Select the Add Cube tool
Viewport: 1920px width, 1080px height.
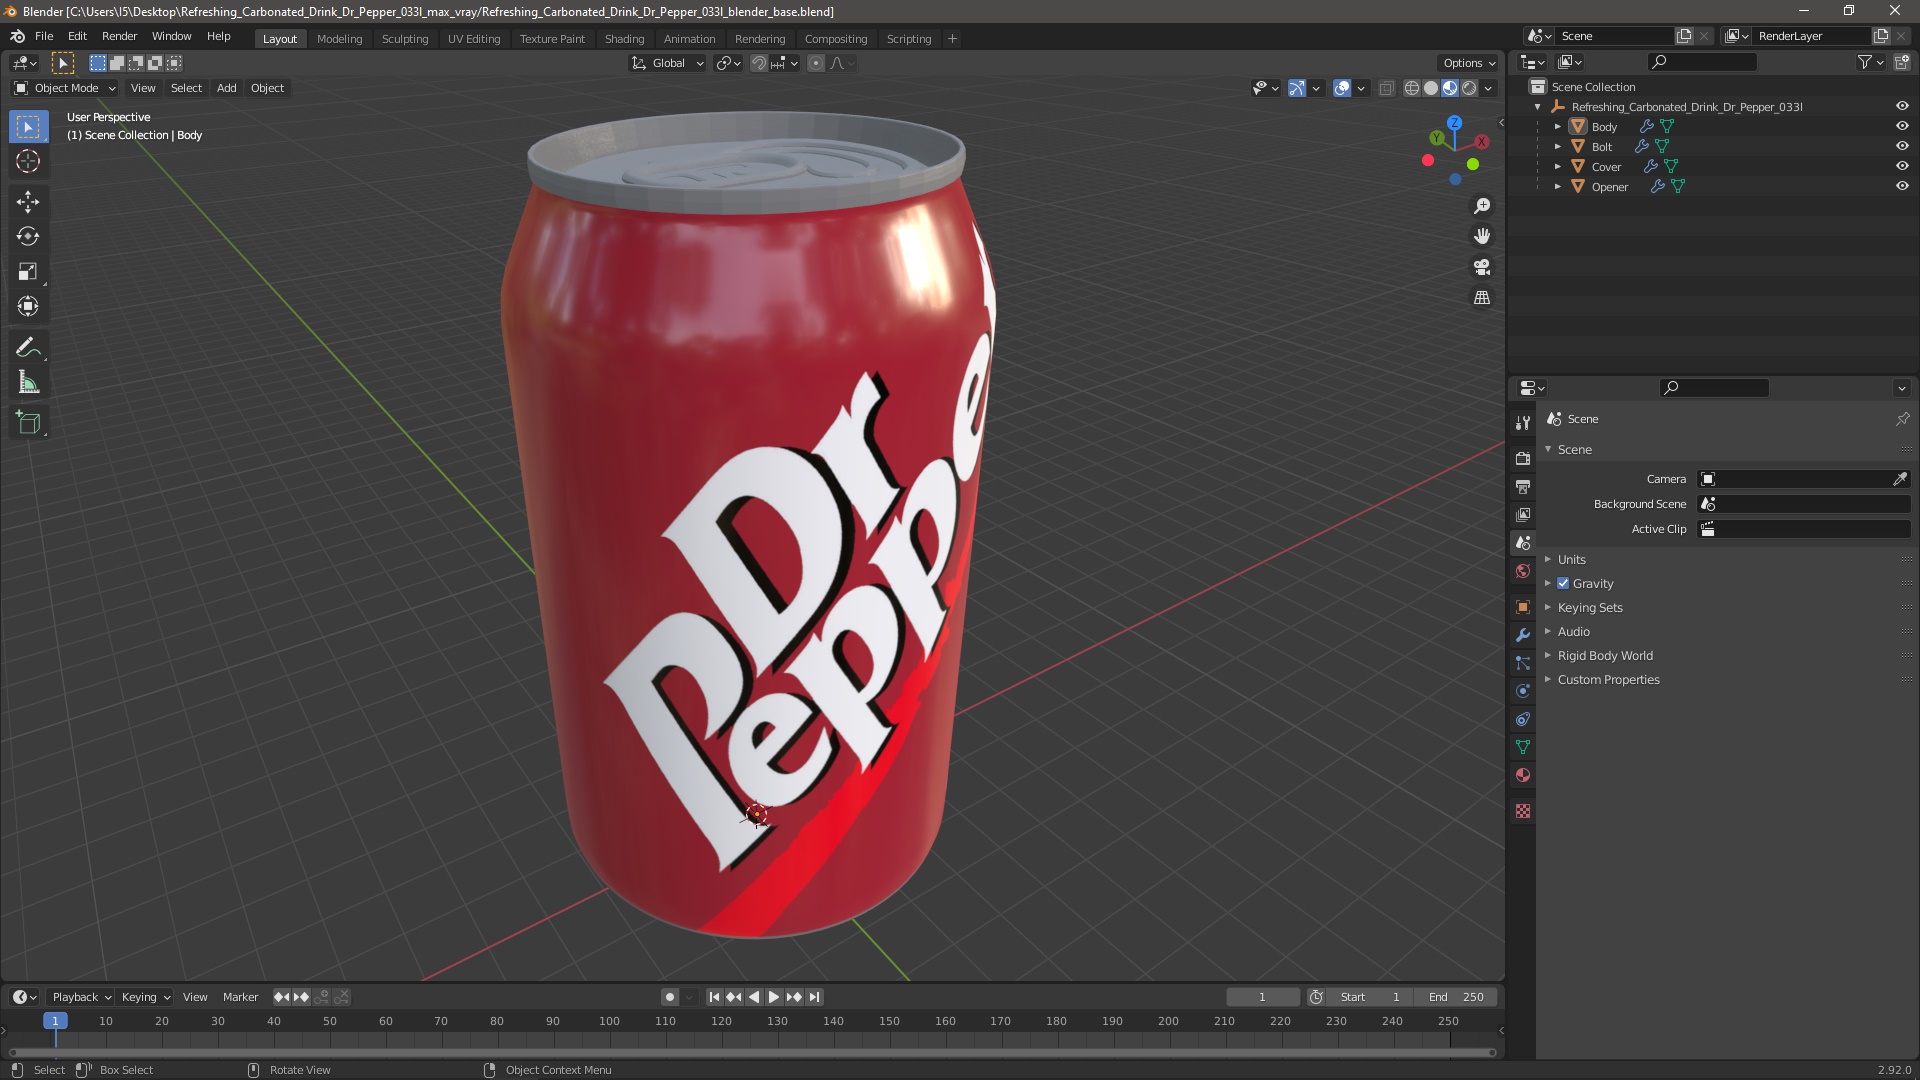tap(28, 423)
